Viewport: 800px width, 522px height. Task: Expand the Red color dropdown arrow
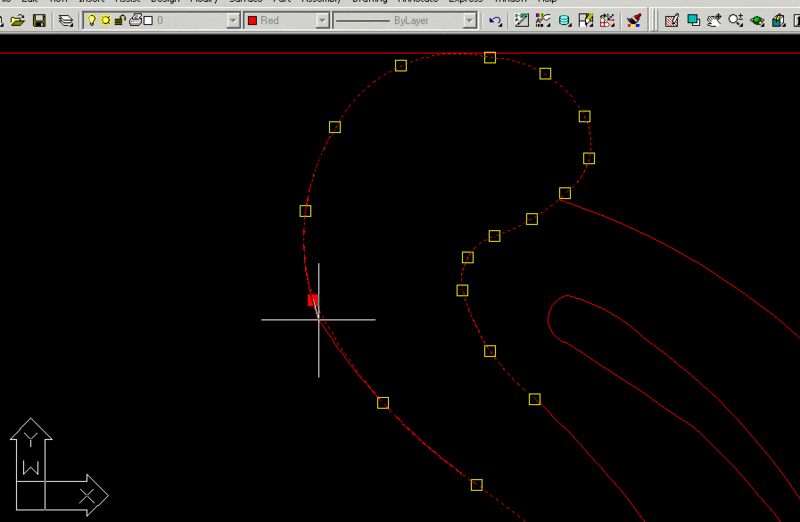click(x=322, y=20)
